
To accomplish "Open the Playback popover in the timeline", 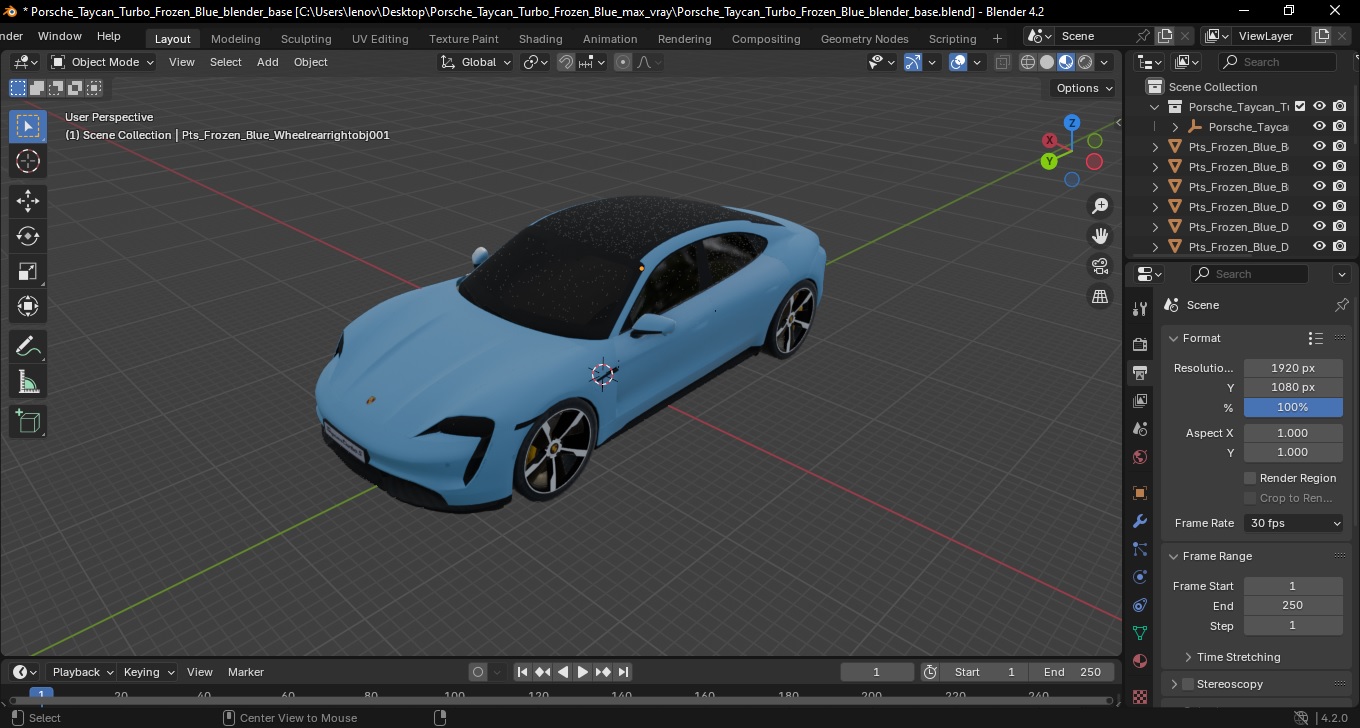I will pyautogui.click(x=81, y=672).
